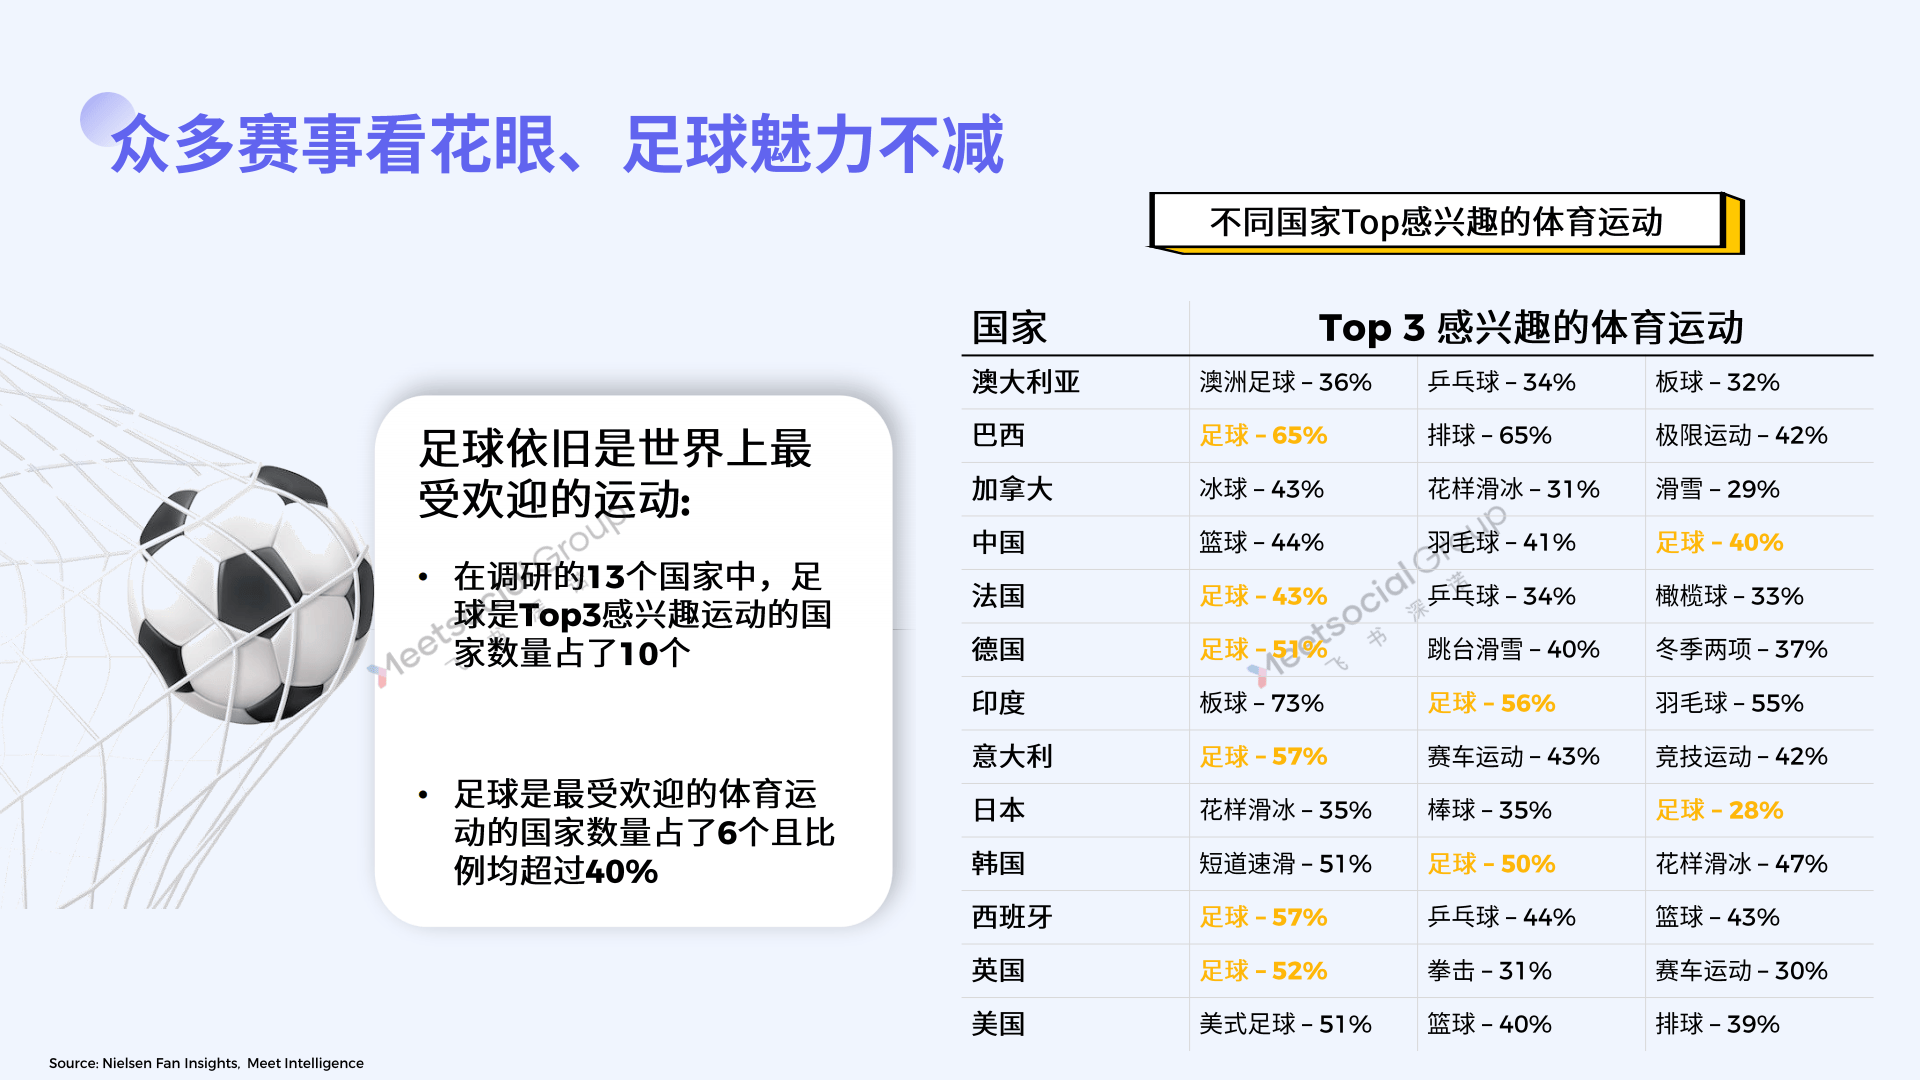Click Germany's 足球 – 51% cell

[1263, 650]
